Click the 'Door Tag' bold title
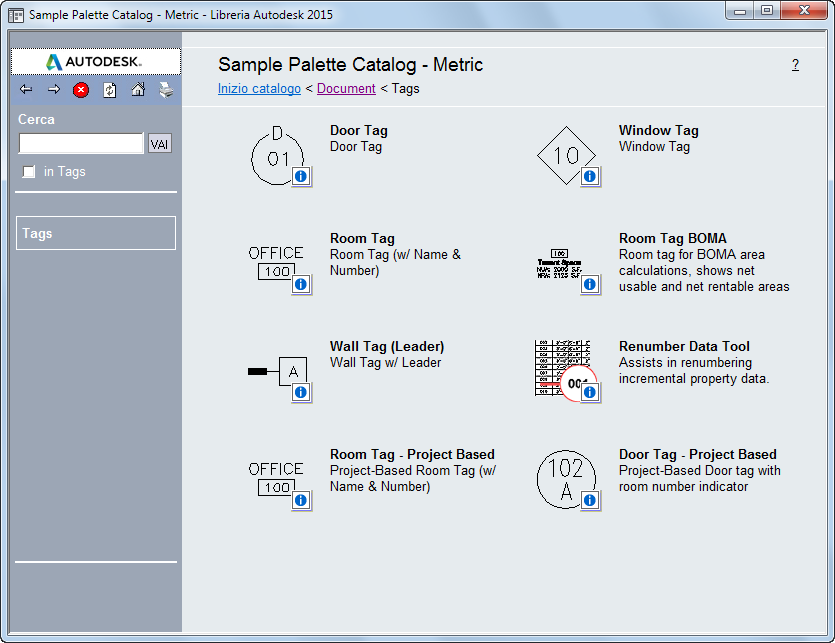 [x=359, y=131]
